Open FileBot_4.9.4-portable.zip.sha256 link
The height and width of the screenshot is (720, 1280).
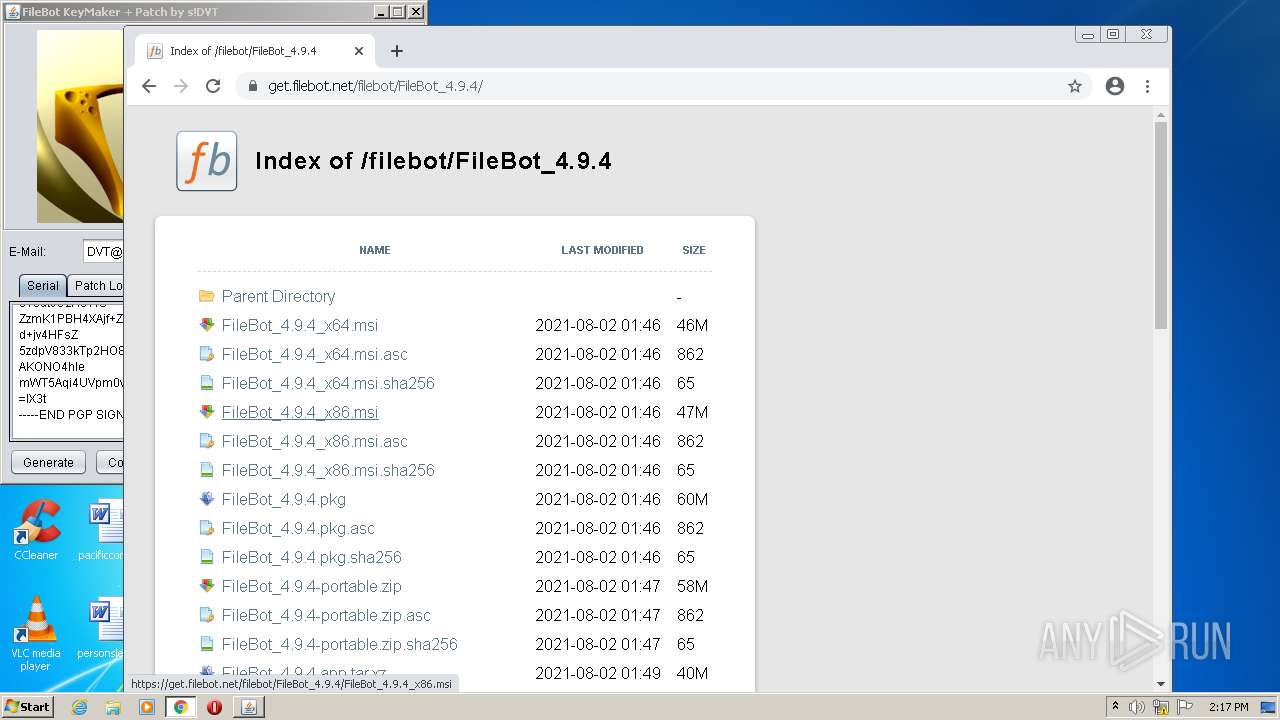pos(340,644)
